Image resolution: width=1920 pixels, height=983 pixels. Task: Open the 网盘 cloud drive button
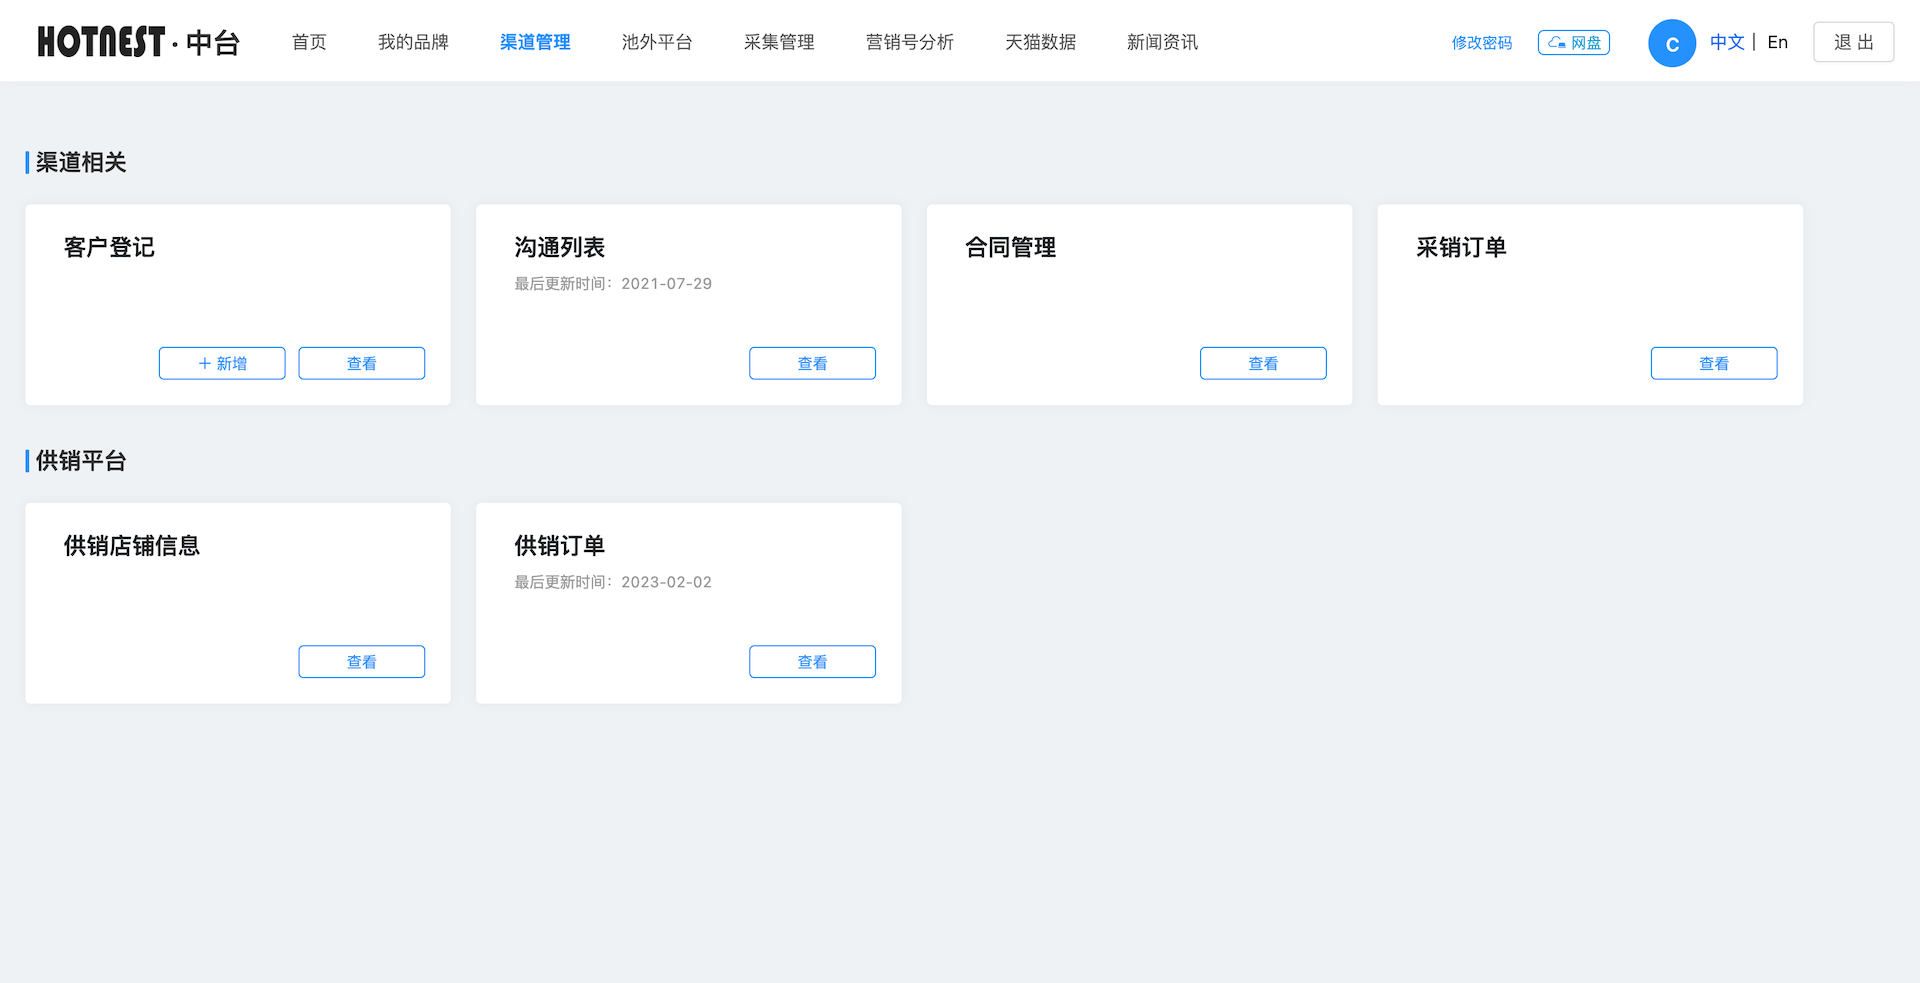1573,43
